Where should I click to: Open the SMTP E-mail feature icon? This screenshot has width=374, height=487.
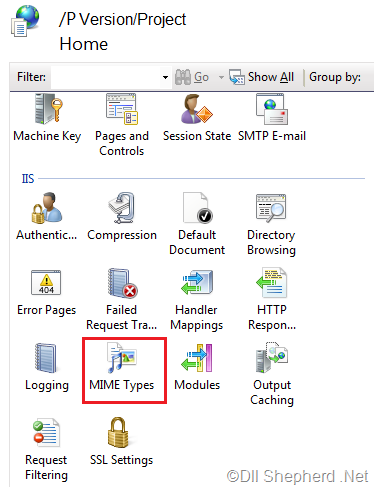(x=272, y=109)
